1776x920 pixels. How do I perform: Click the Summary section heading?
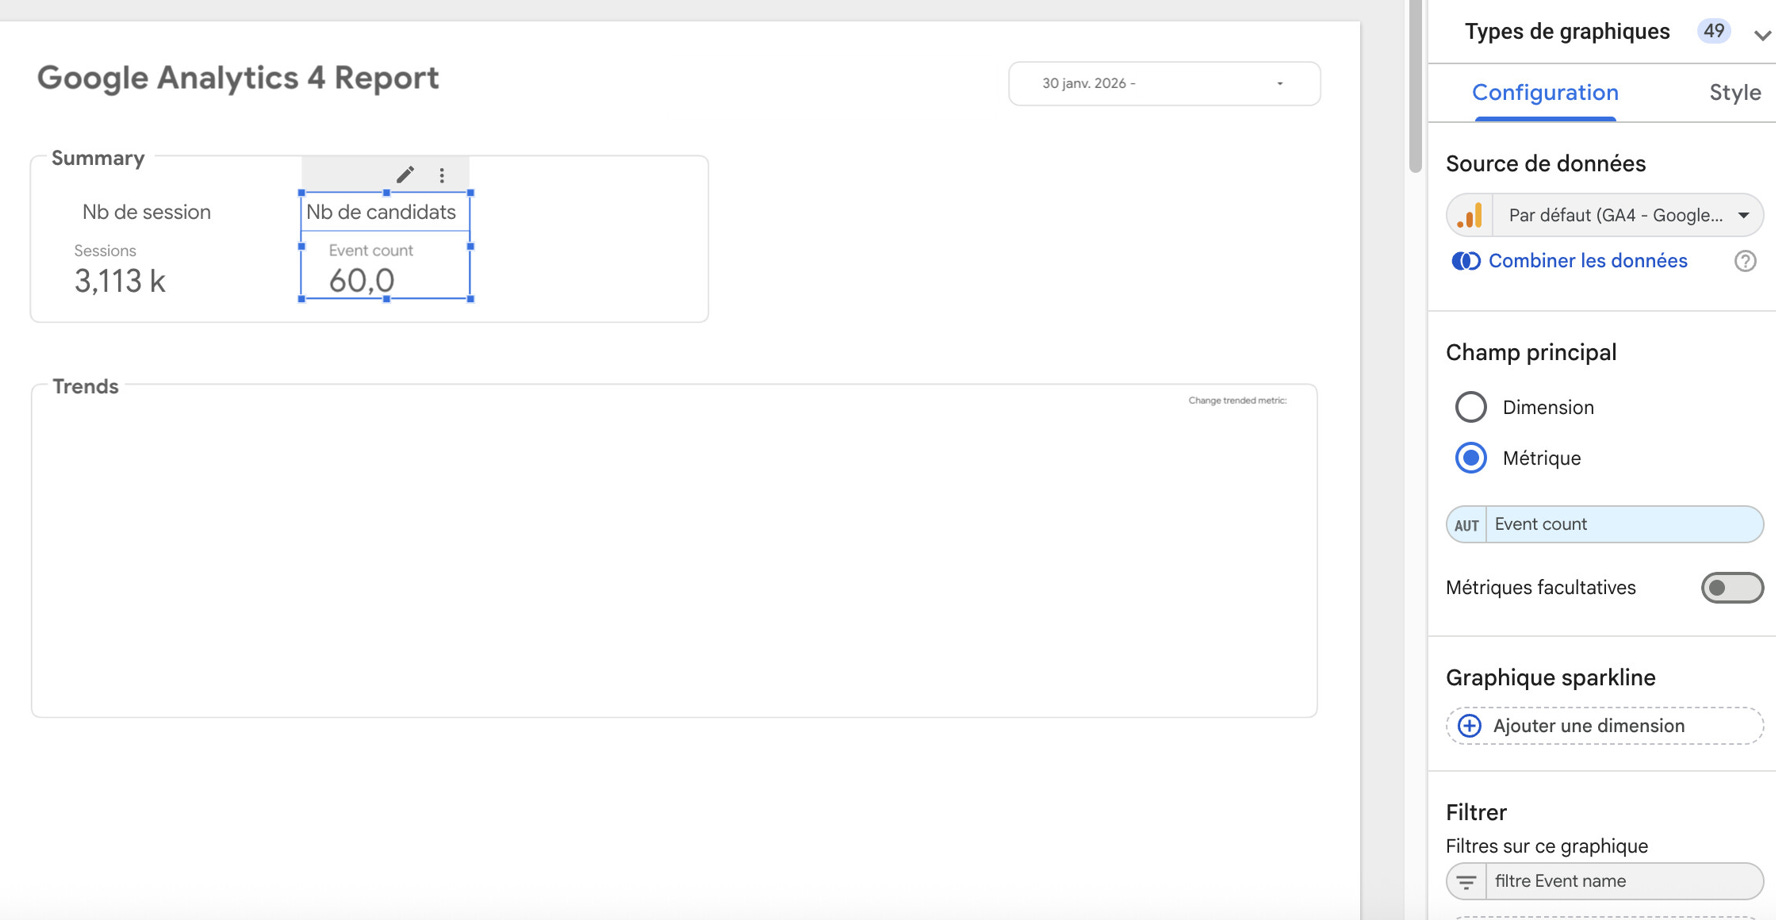98,158
